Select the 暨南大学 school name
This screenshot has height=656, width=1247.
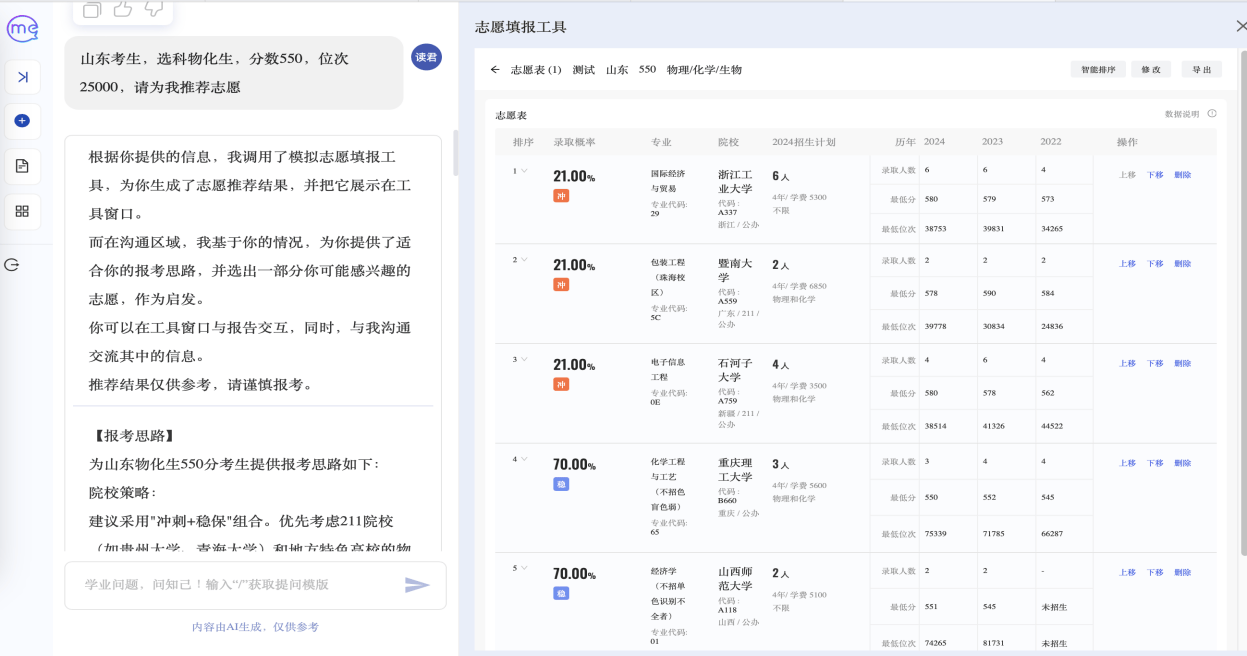(735, 270)
